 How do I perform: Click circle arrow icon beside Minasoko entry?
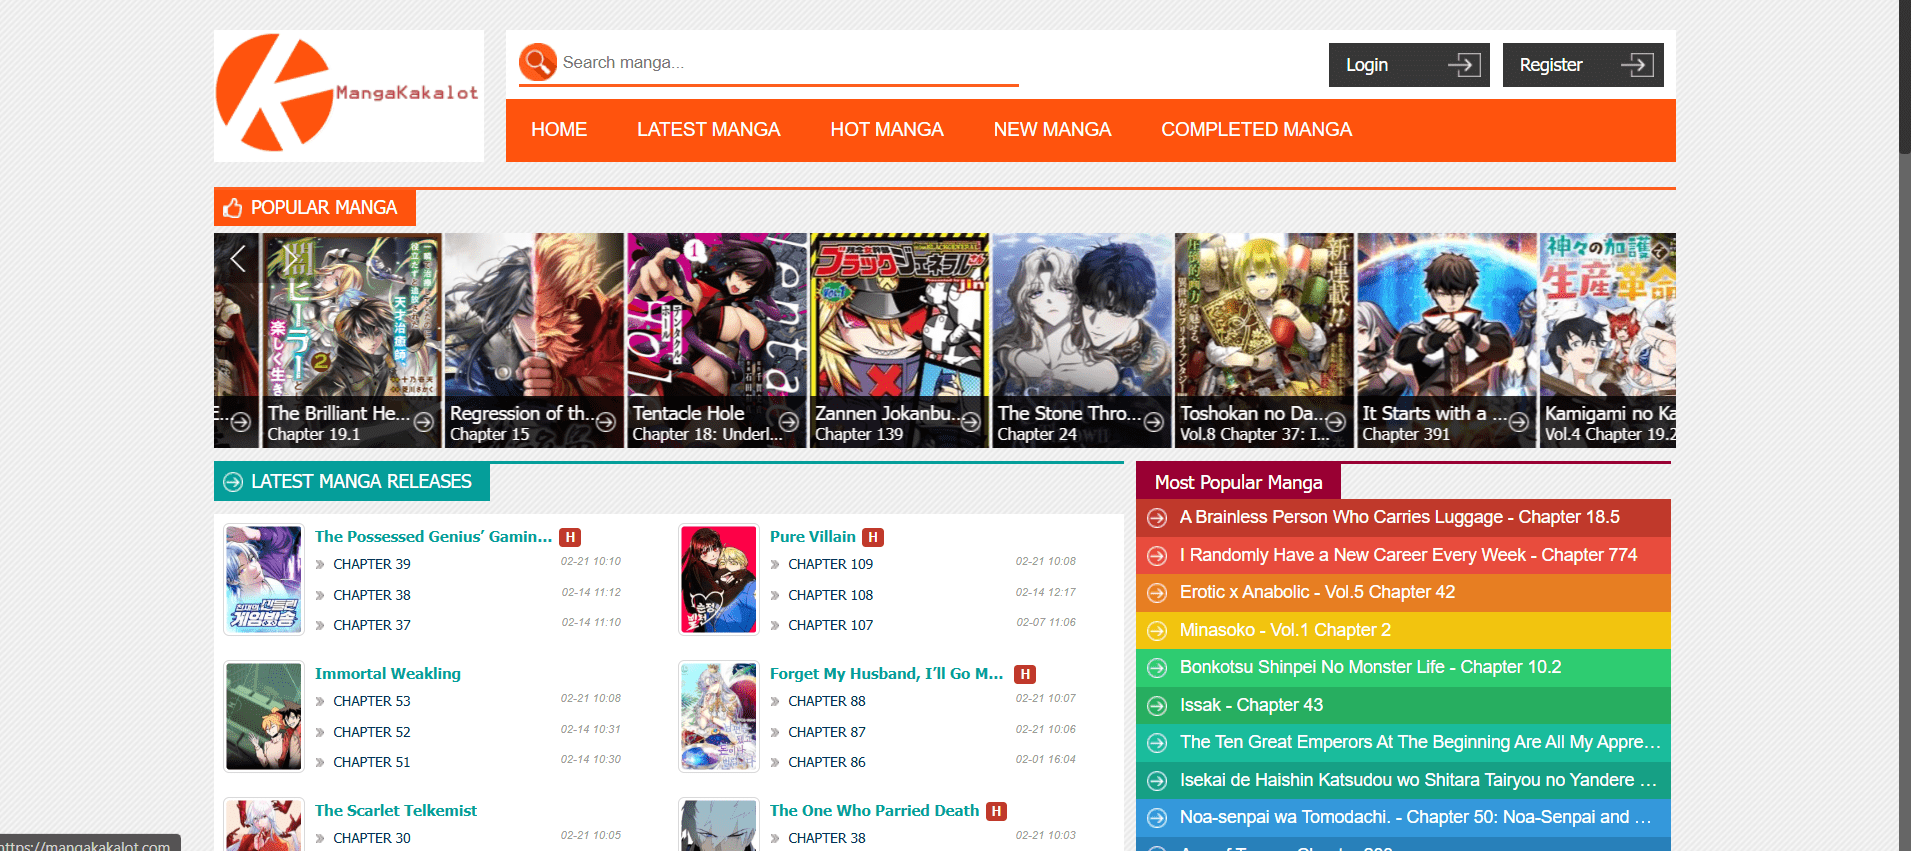(1157, 631)
